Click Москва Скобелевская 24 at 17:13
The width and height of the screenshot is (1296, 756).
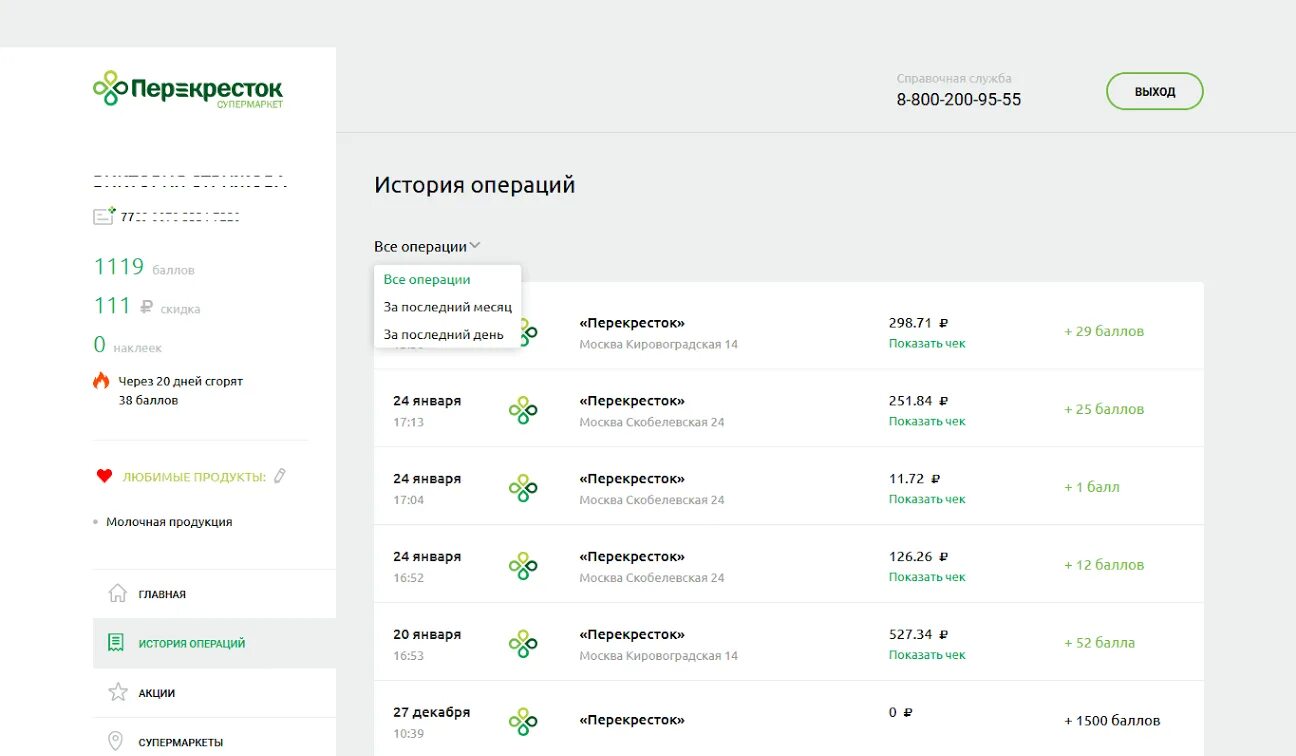pos(652,422)
